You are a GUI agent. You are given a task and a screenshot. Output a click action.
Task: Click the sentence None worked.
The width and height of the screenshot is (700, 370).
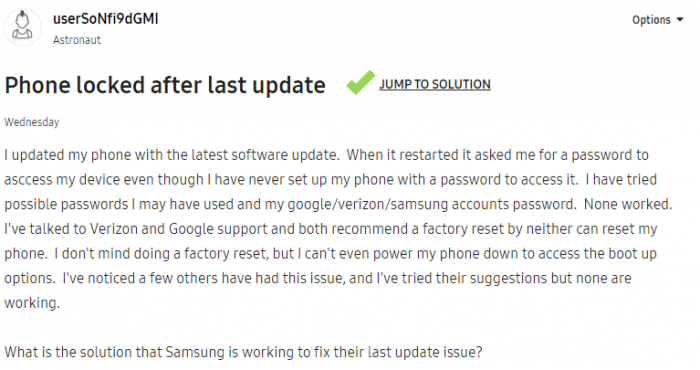pyautogui.click(x=628, y=204)
